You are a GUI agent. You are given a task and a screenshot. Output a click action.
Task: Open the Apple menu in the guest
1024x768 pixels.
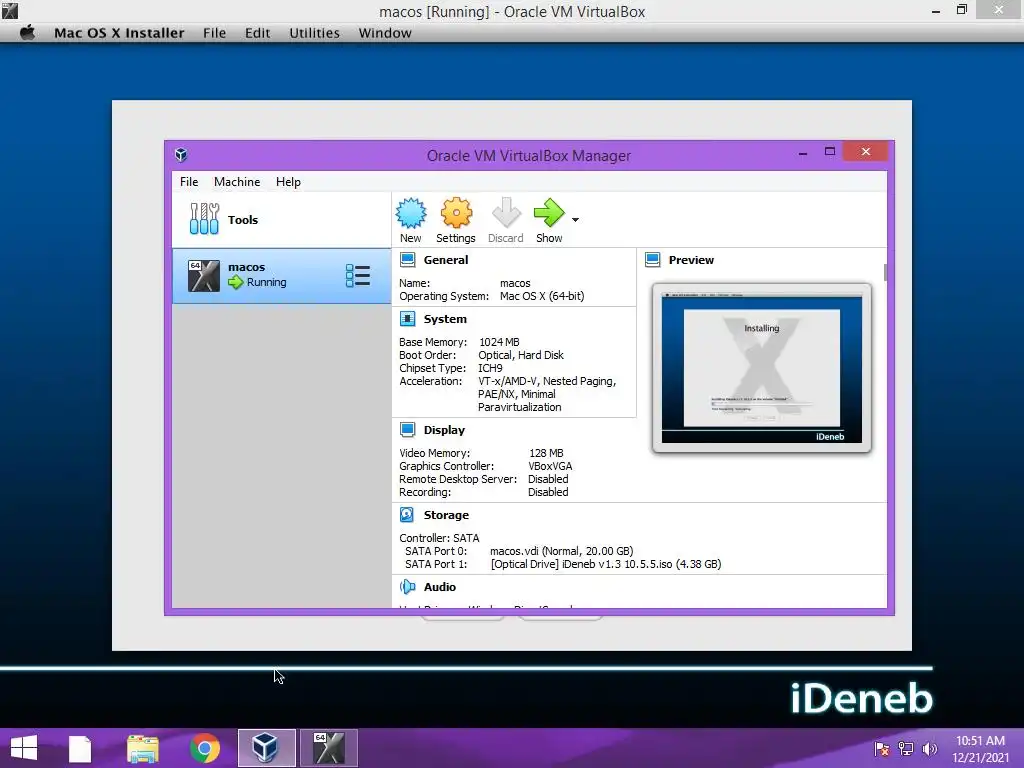(27, 32)
